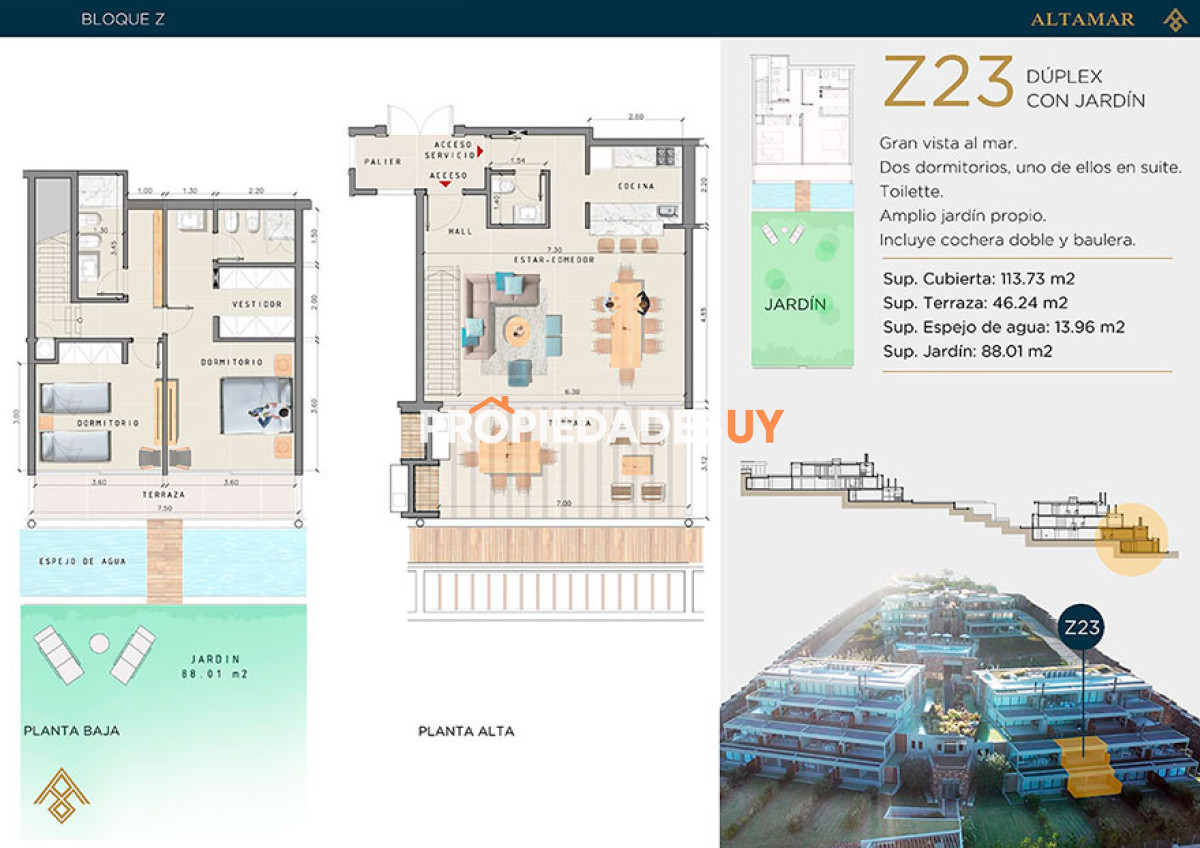The image size is (1200, 848).
Task: Click the round table between garden sun loungers
Action: click(98, 645)
